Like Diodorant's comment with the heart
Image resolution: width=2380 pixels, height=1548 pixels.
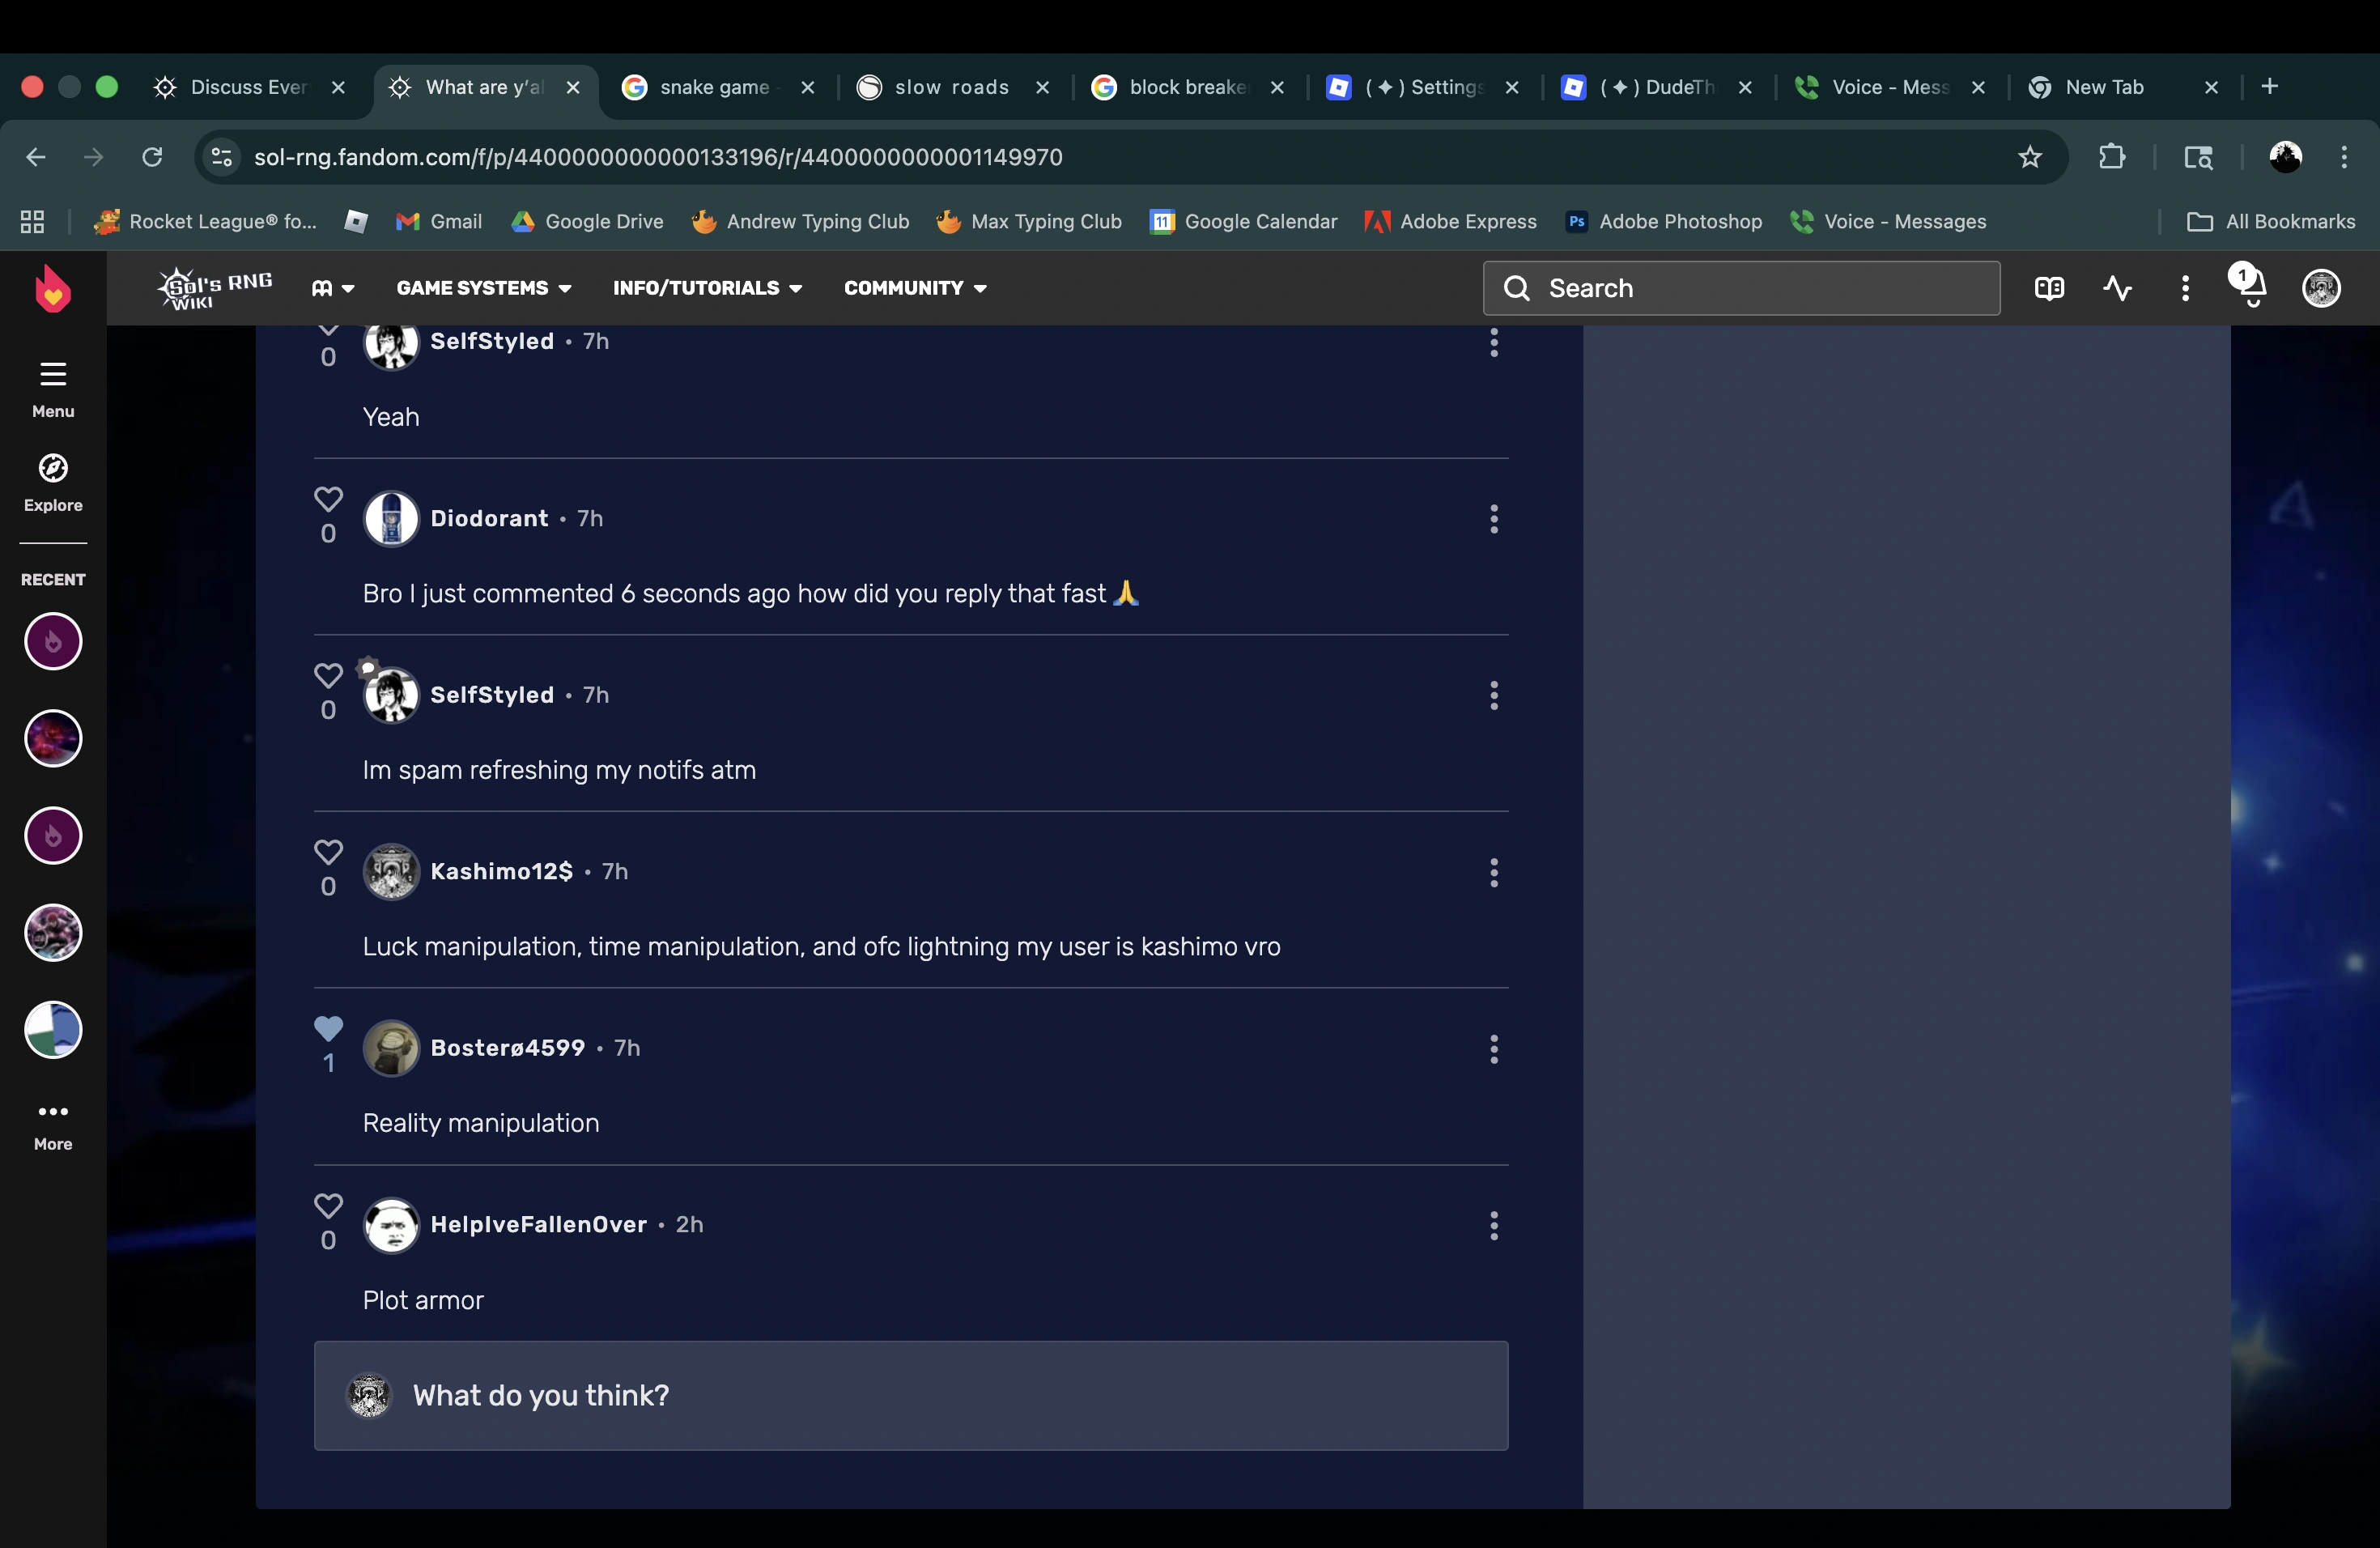tap(328, 499)
